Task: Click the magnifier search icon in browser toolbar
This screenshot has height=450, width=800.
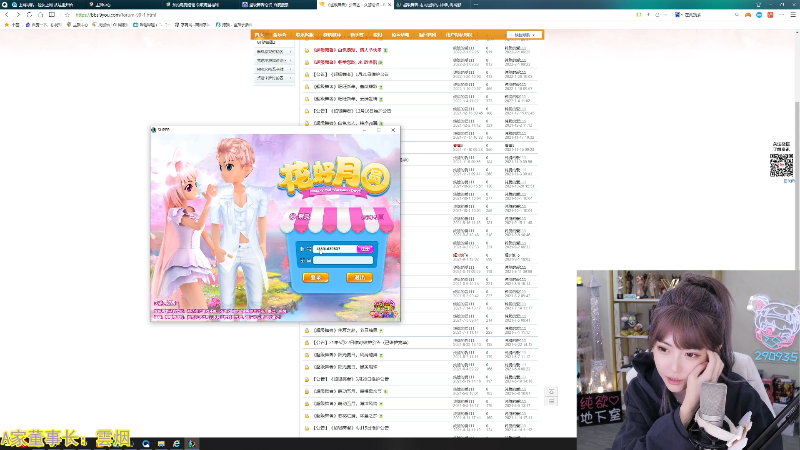Action: click(x=736, y=15)
